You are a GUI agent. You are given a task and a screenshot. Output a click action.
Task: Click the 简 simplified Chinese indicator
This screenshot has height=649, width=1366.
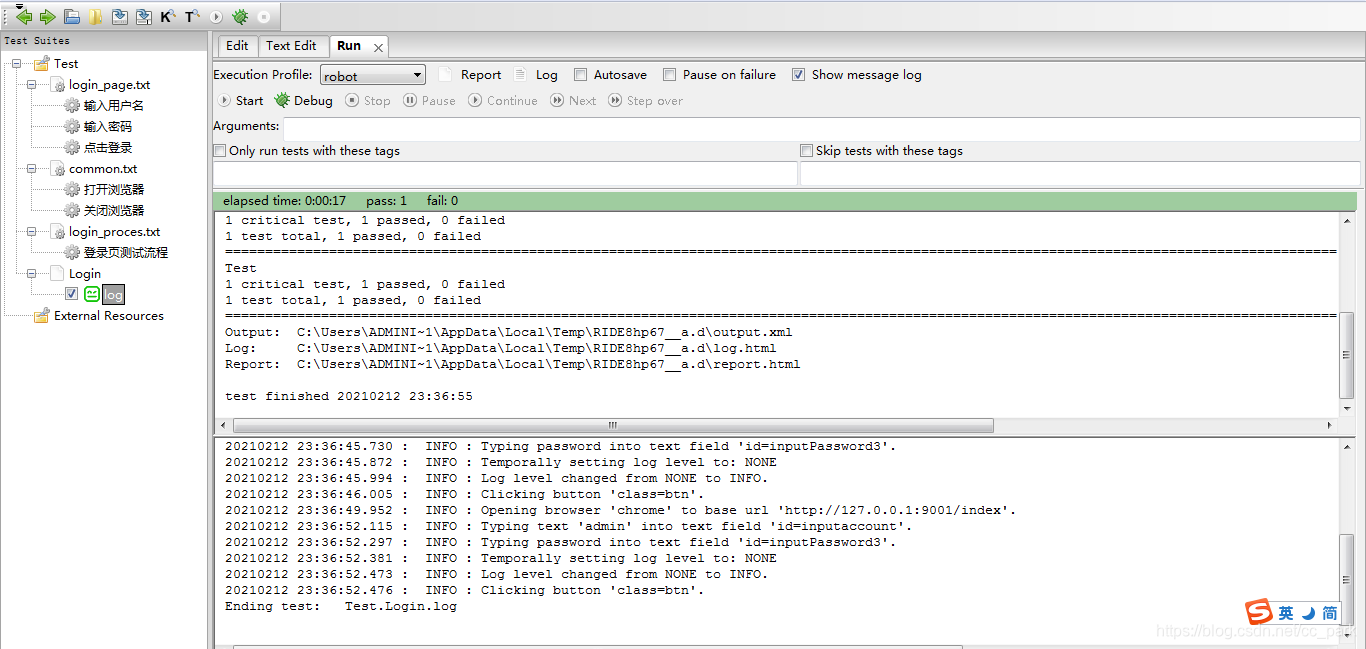(1330, 613)
